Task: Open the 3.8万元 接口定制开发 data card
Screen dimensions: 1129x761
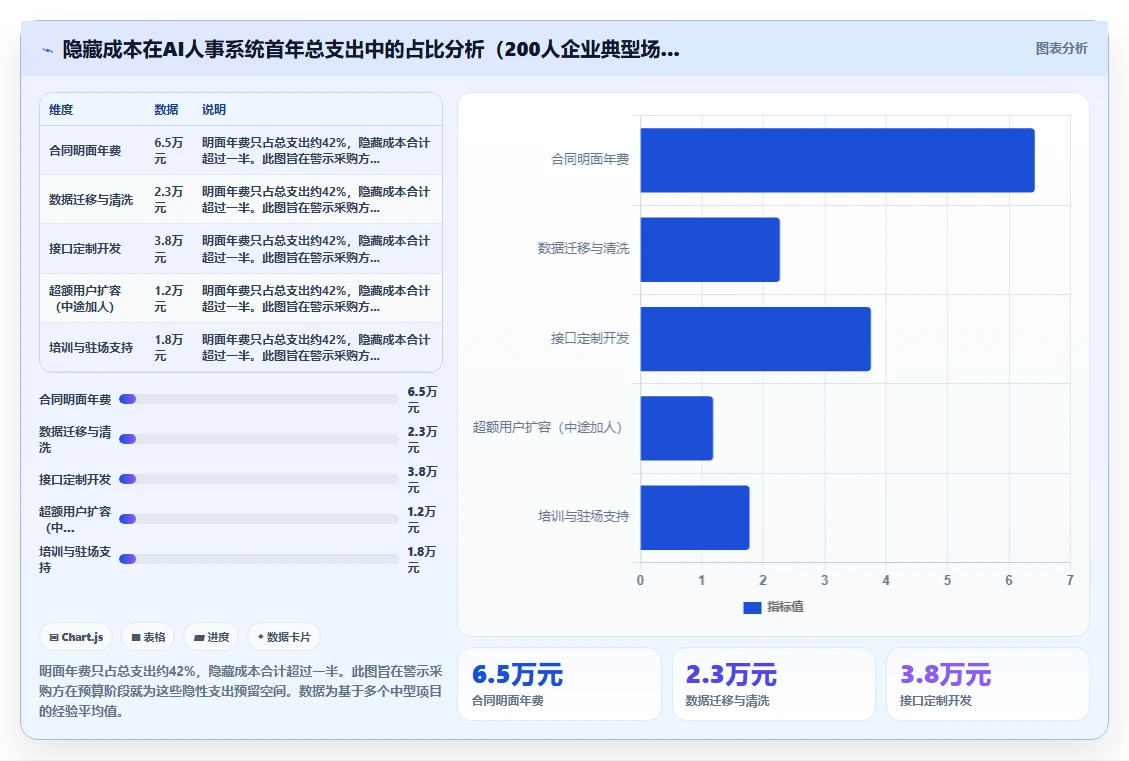Action: pos(987,684)
